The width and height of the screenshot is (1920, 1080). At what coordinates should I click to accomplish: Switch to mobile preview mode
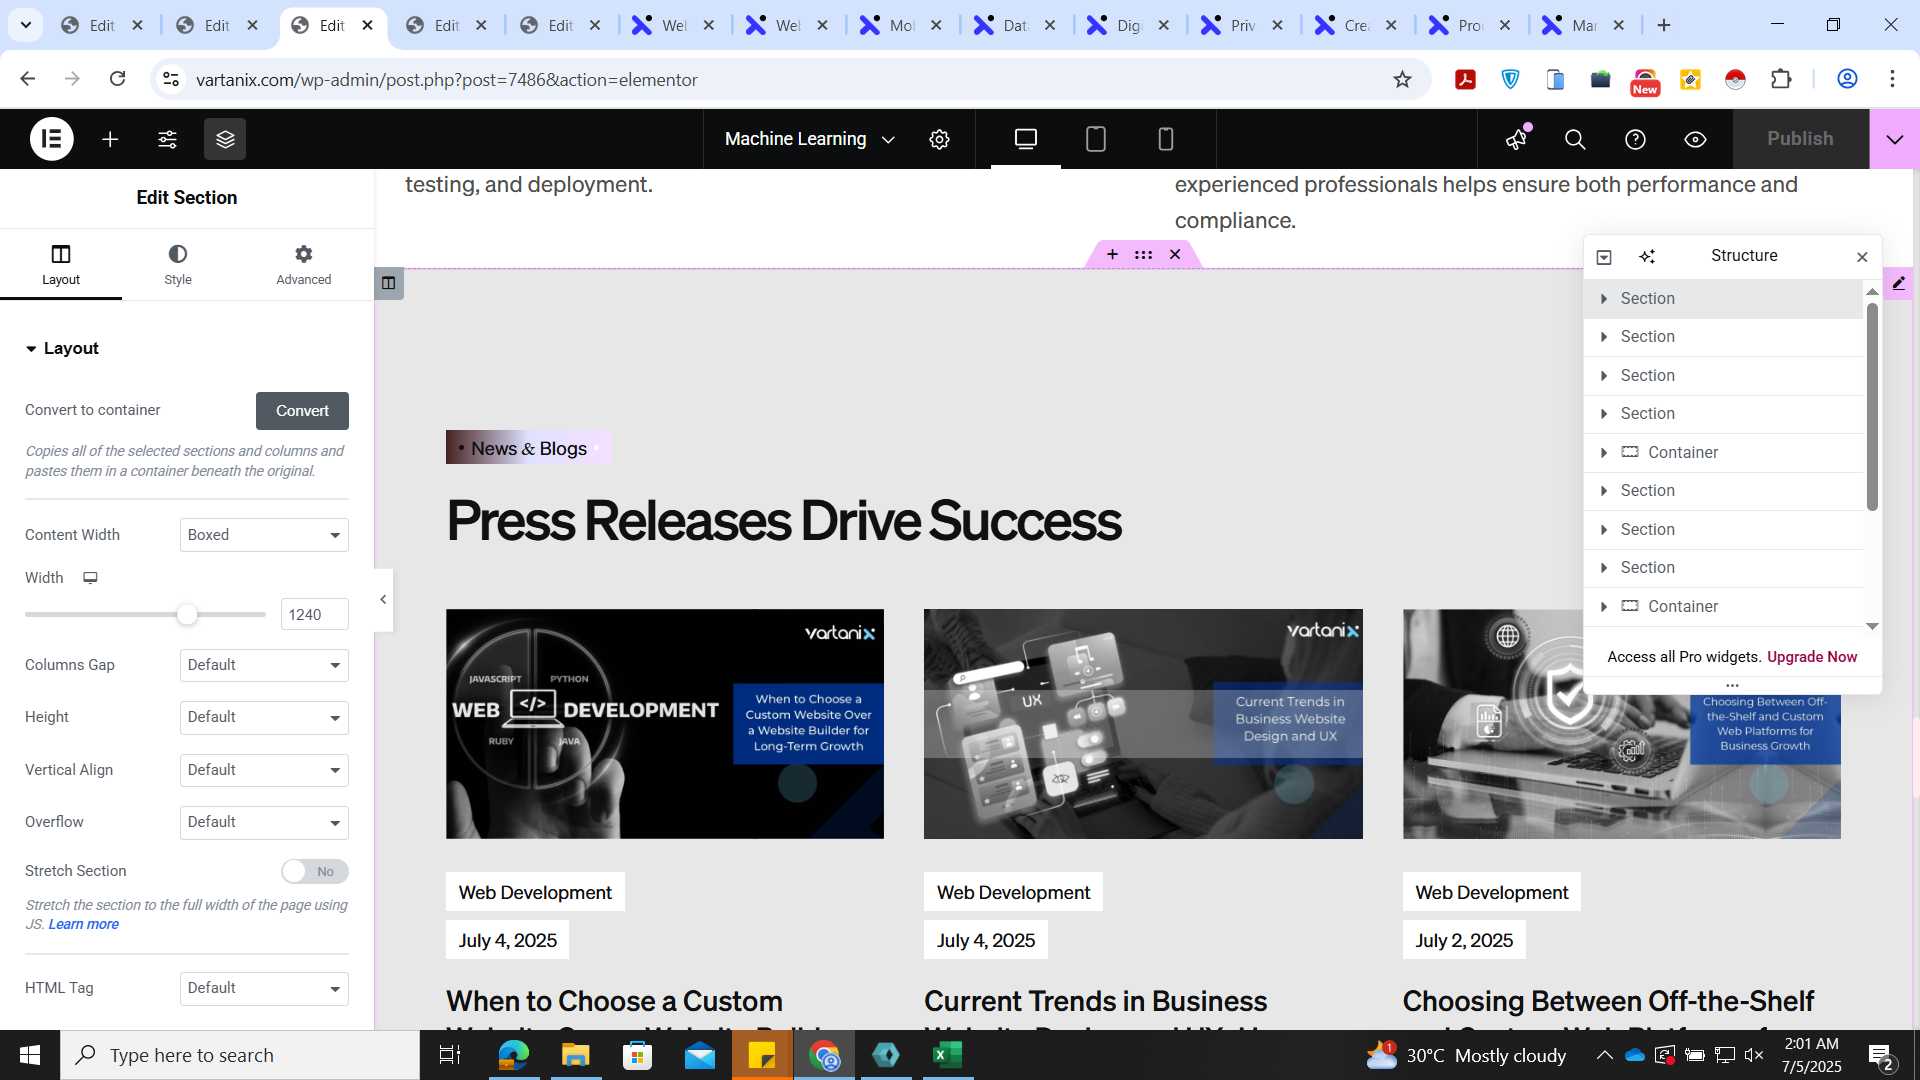coord(1166,139)
